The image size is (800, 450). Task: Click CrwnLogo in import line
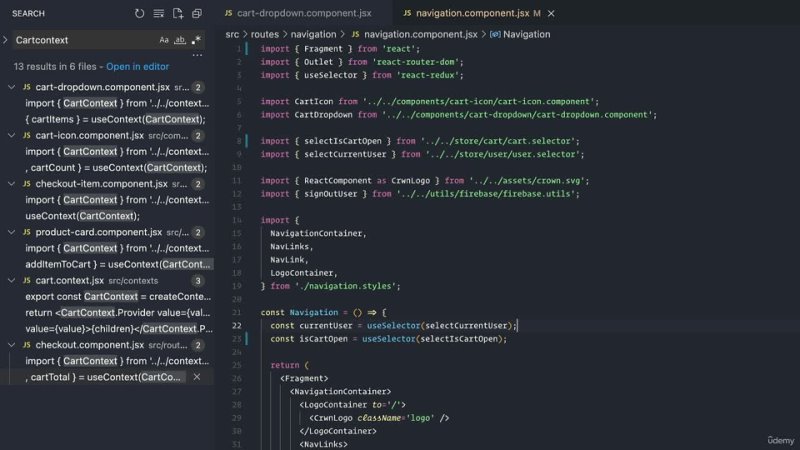410,181
